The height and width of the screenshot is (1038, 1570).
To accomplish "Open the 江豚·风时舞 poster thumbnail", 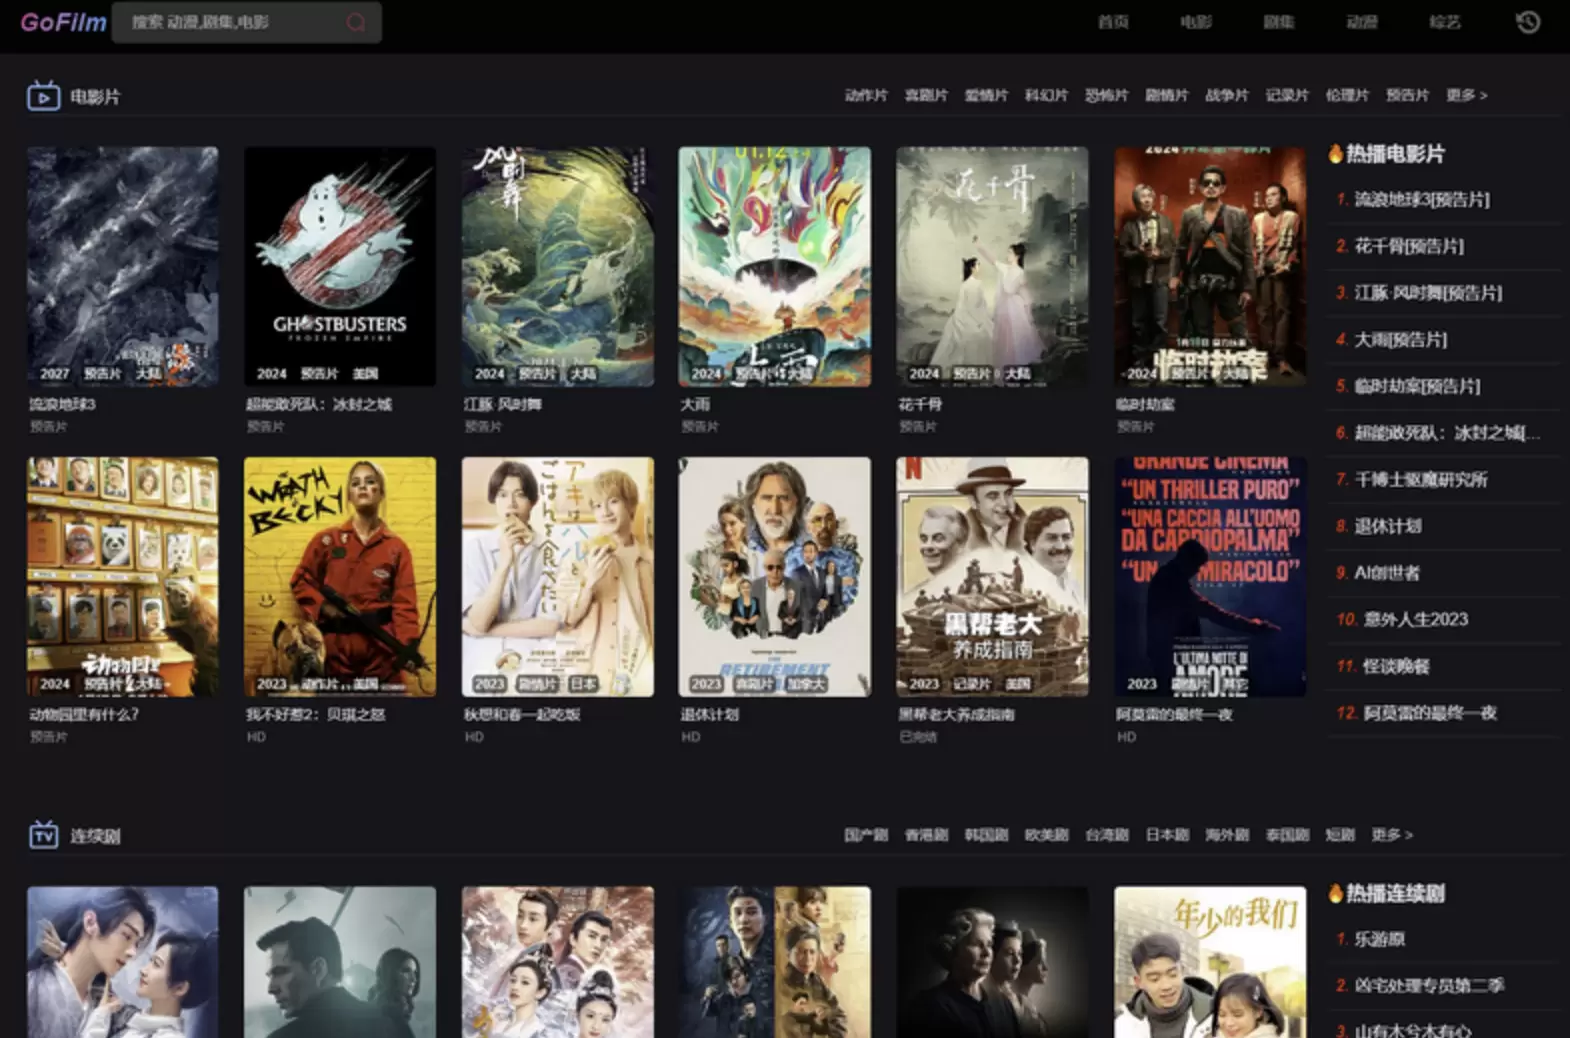I will coord(557,266).
